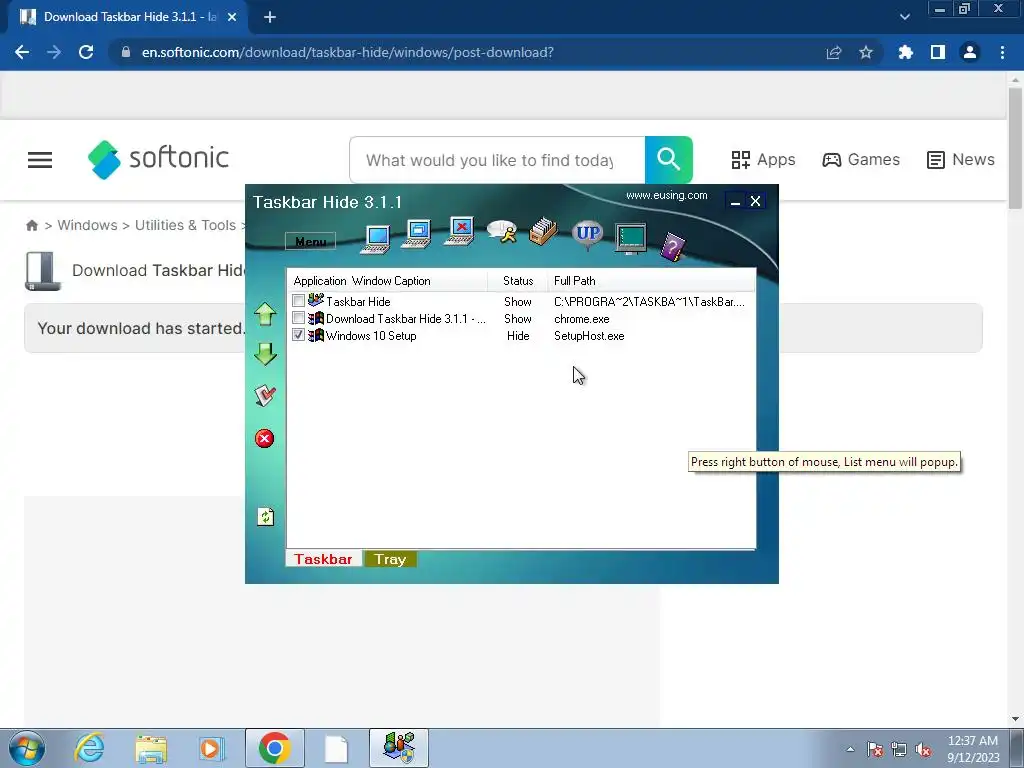Click the Softonic logo
Viewport: 1024px width, 768px height.
(159, 159)
